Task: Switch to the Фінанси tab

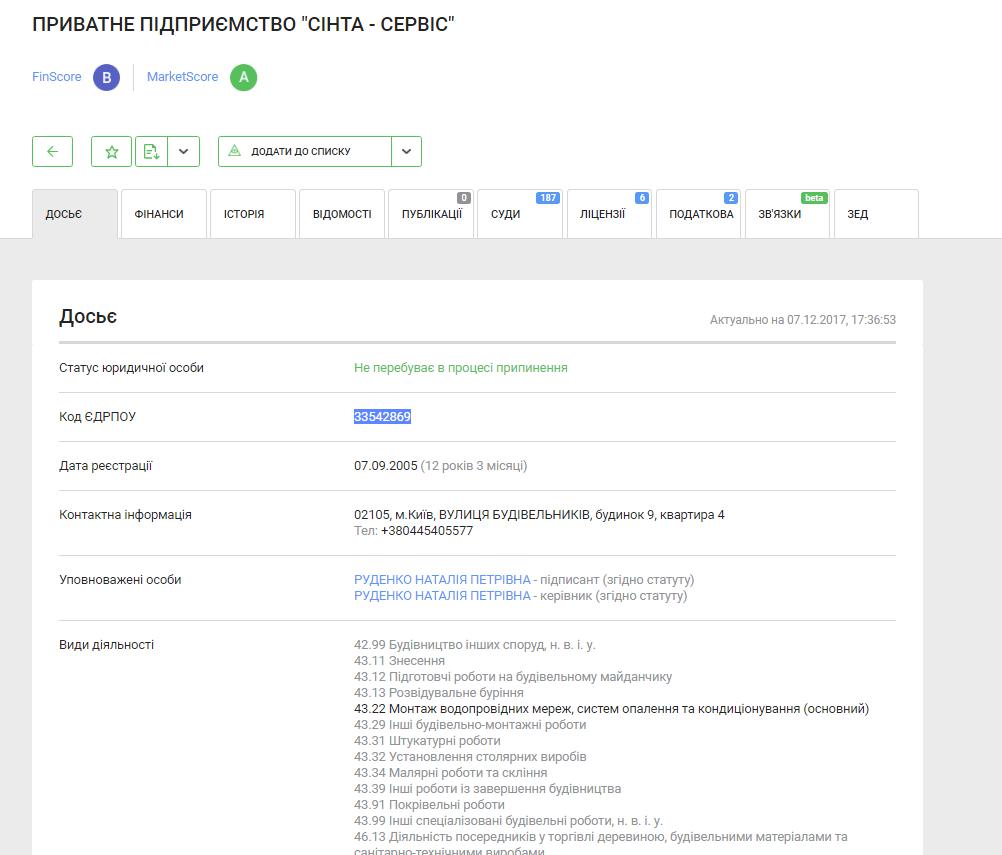Action: [x=163, y=214]
